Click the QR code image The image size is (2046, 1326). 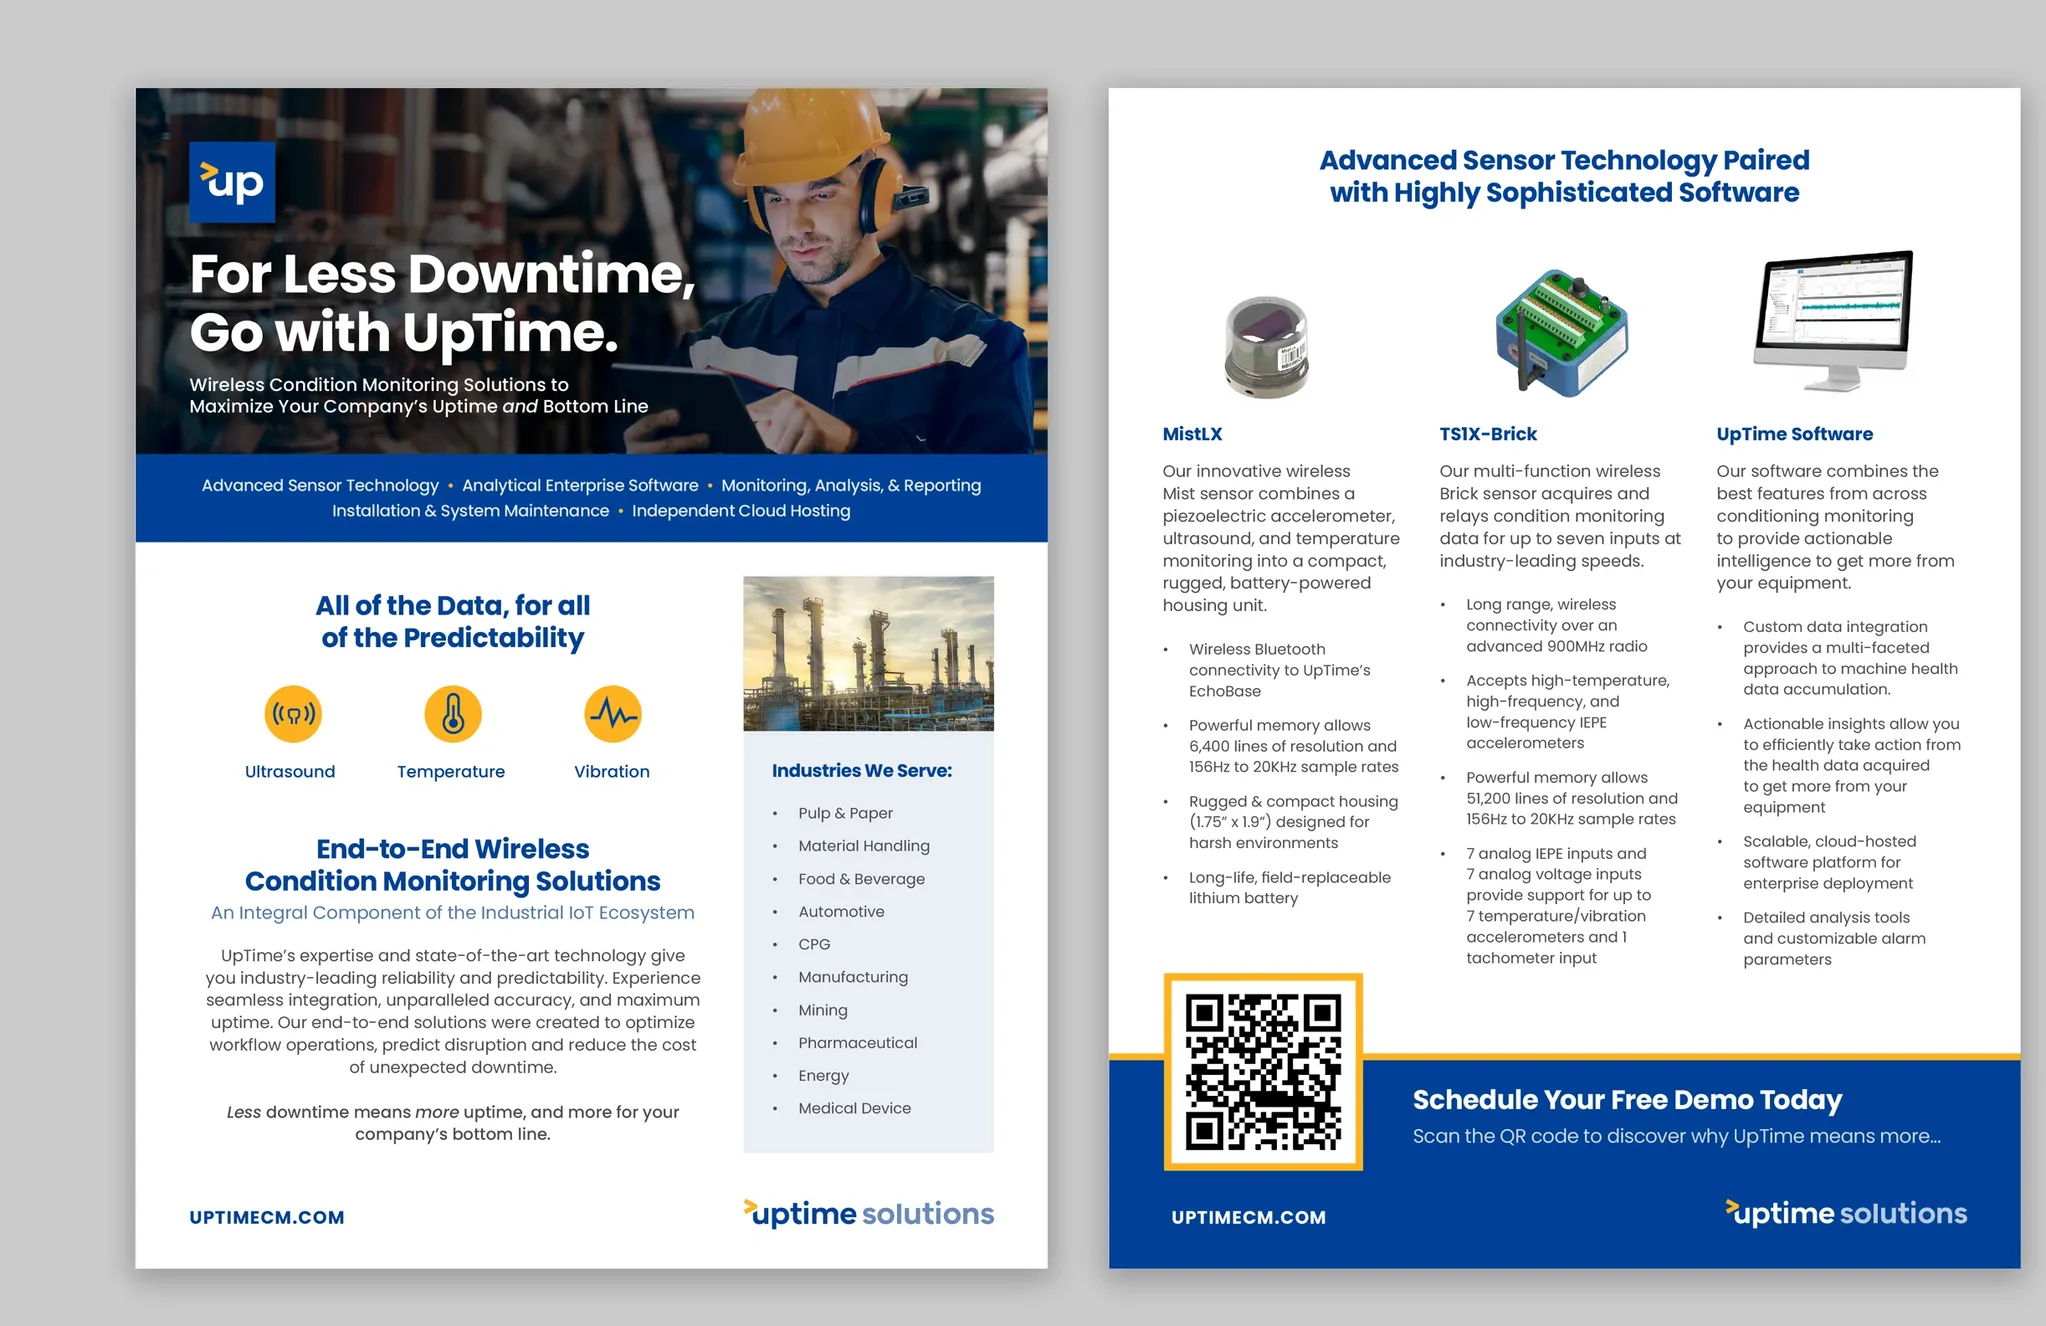pos(1263,1071)
